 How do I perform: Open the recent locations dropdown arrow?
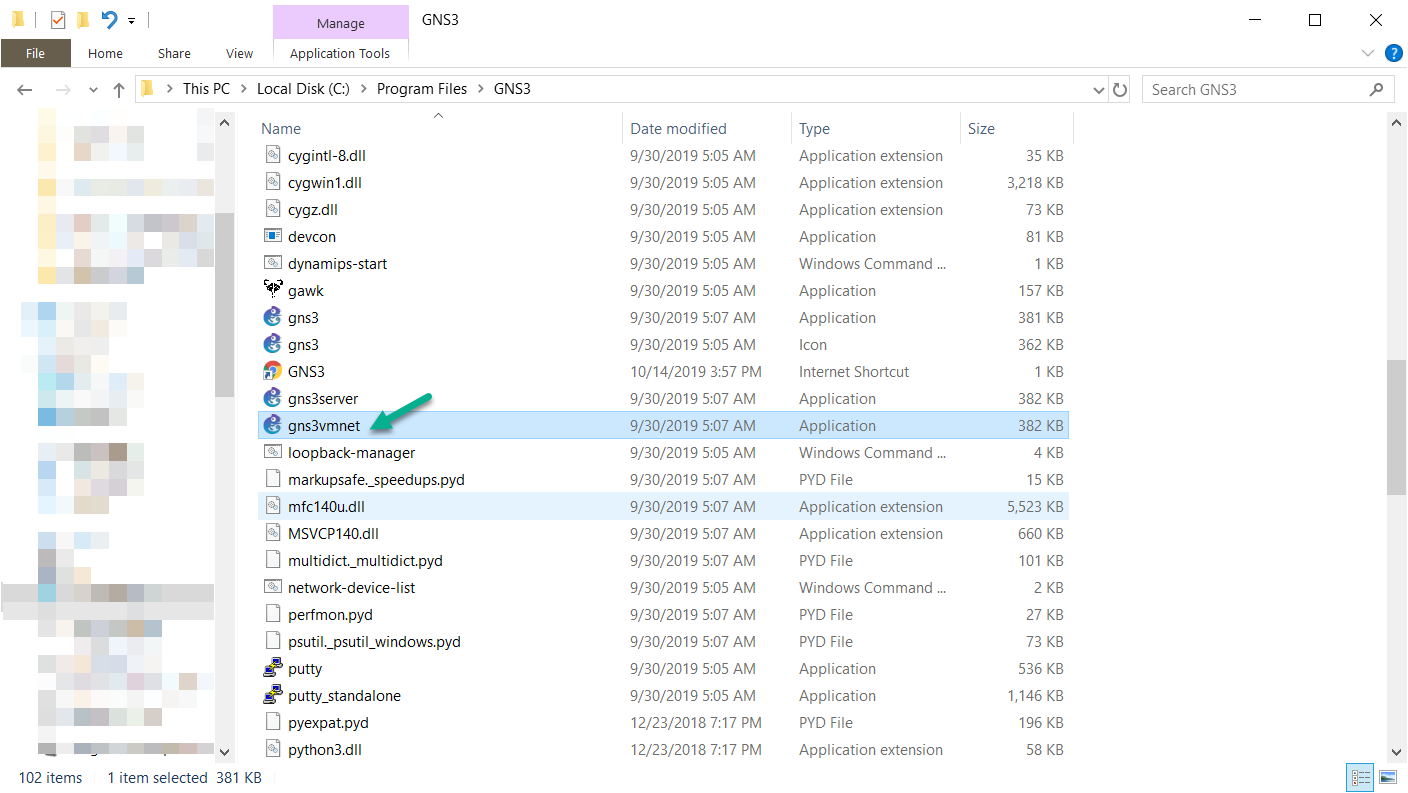pyautogui.click(x=93, y=89)
